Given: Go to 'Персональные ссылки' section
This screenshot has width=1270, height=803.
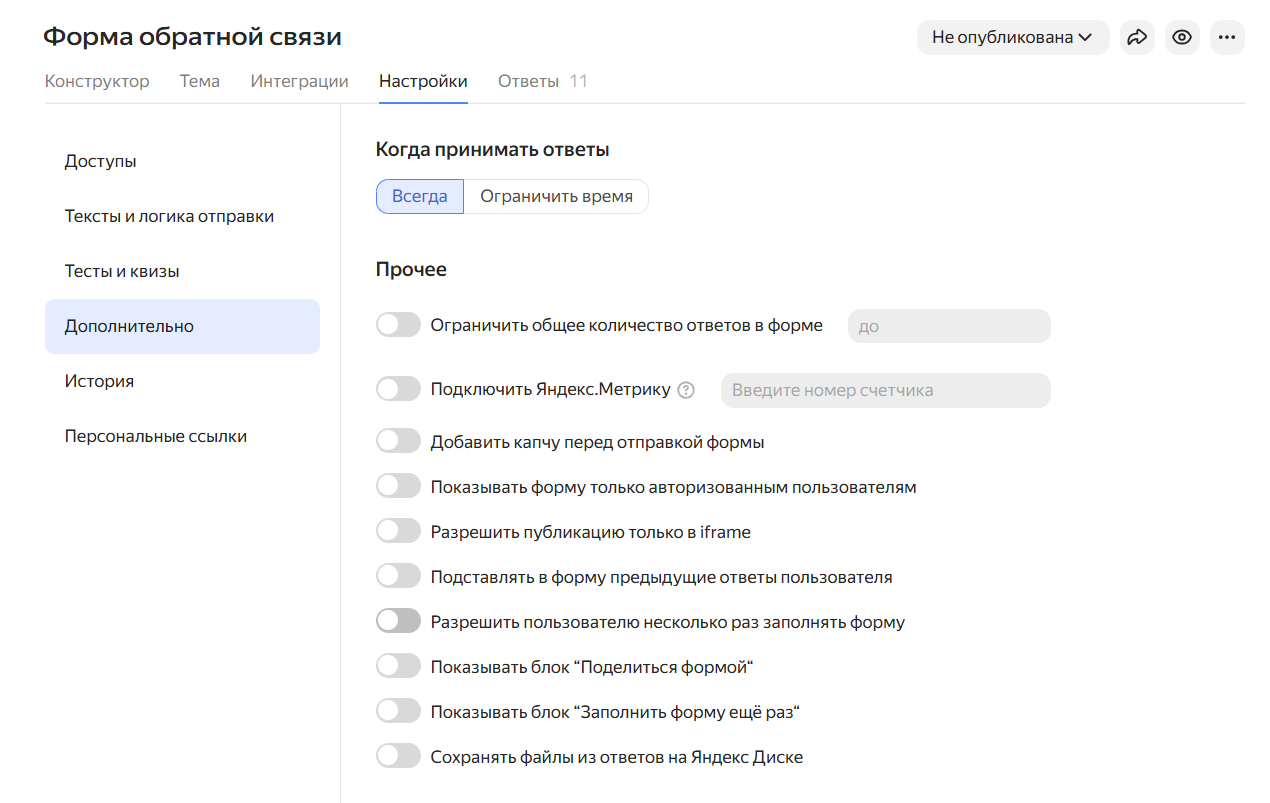Looking at the screenshot, I should point(156,436).
